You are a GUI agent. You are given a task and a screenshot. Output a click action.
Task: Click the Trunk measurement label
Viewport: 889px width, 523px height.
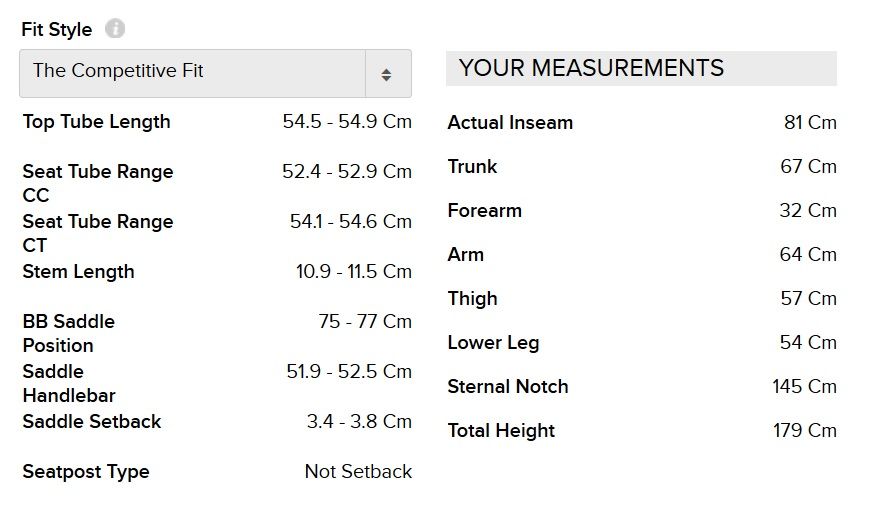pos(472,167)
